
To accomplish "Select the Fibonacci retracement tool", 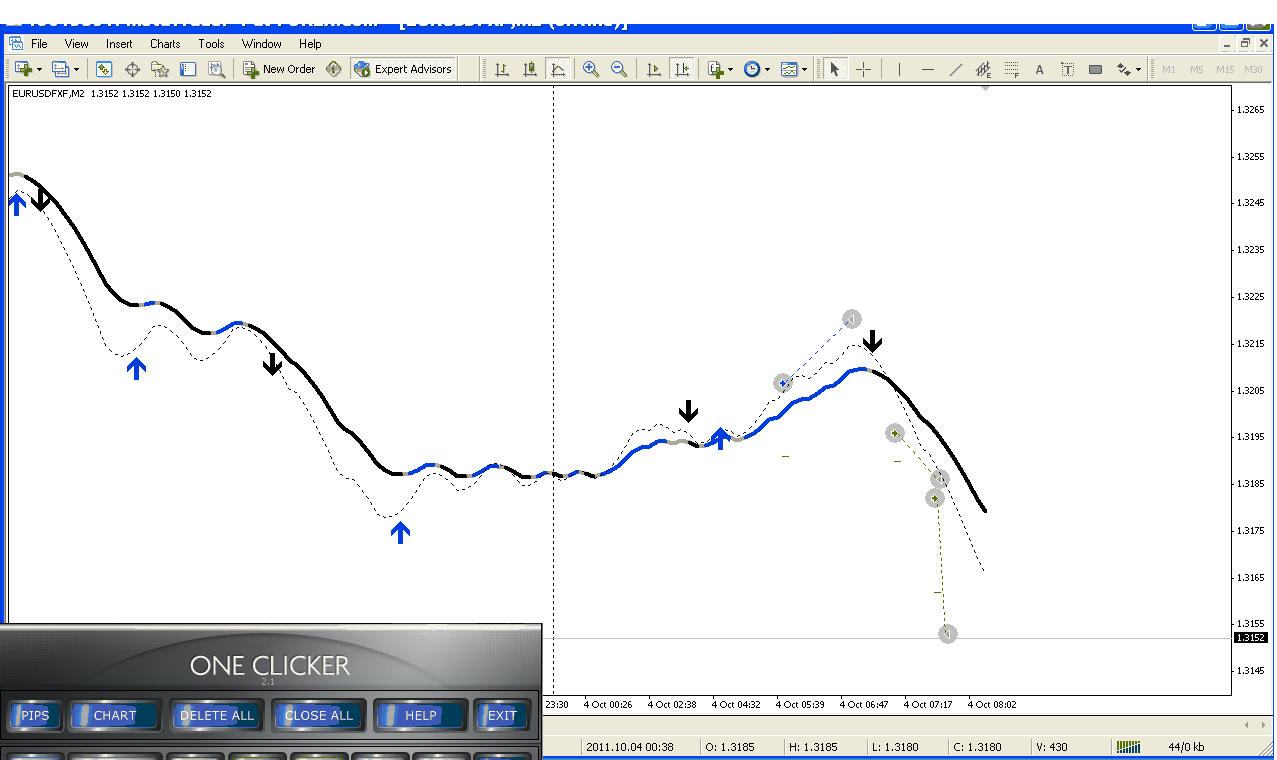I will (x=1011, y=69).
